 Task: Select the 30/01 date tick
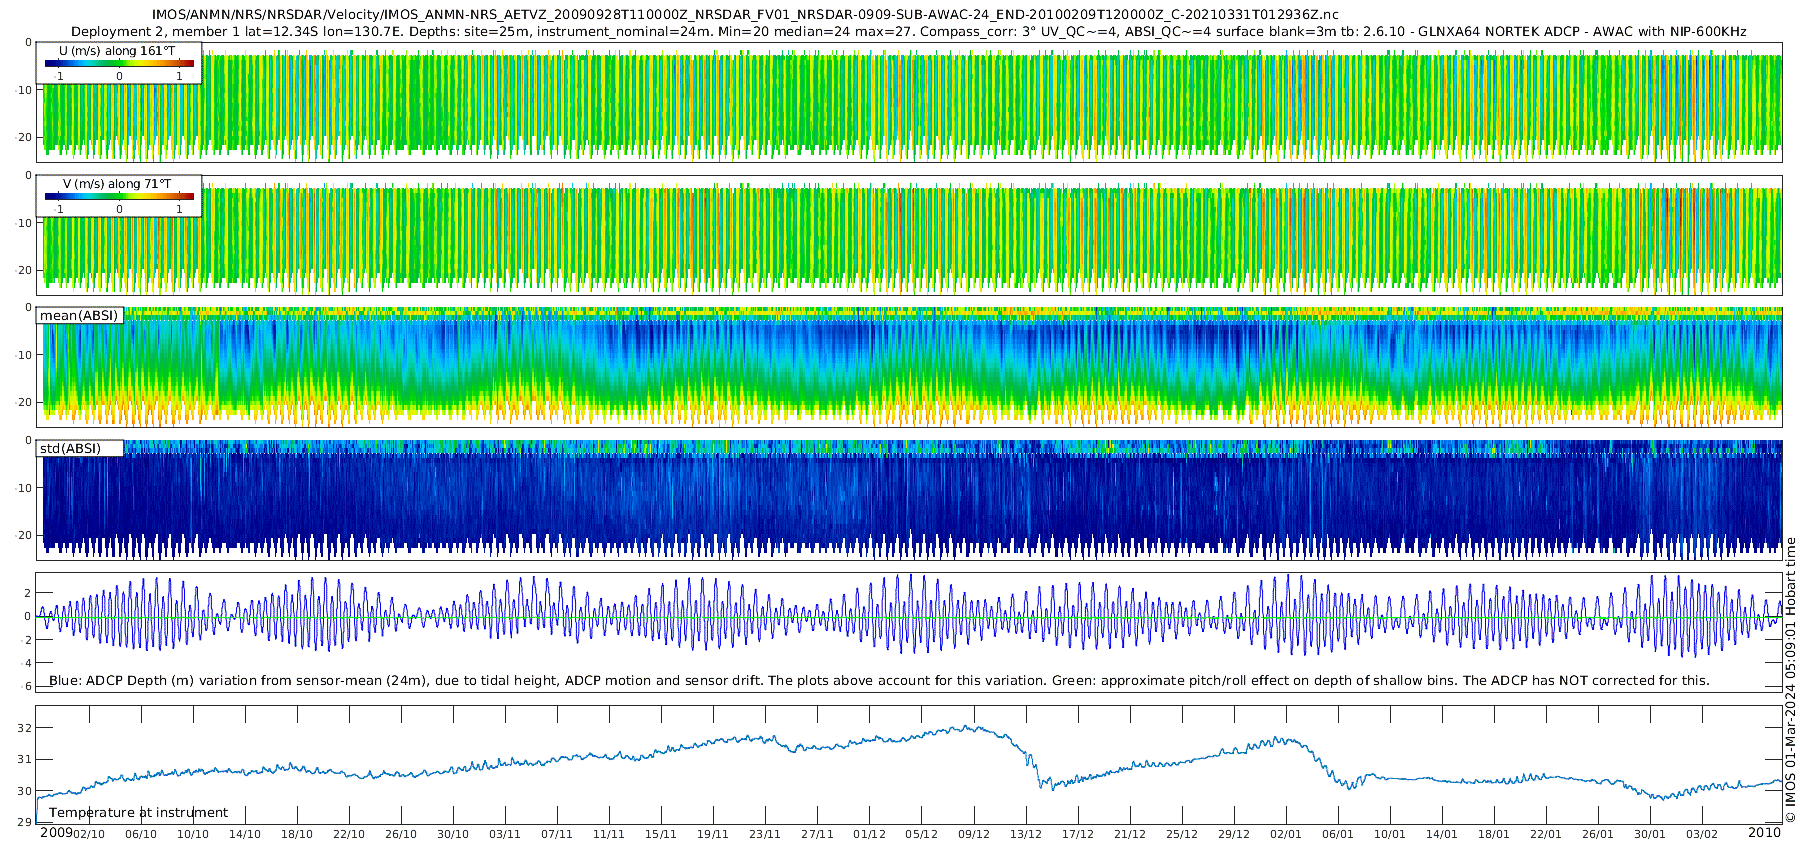(1650, 834)
